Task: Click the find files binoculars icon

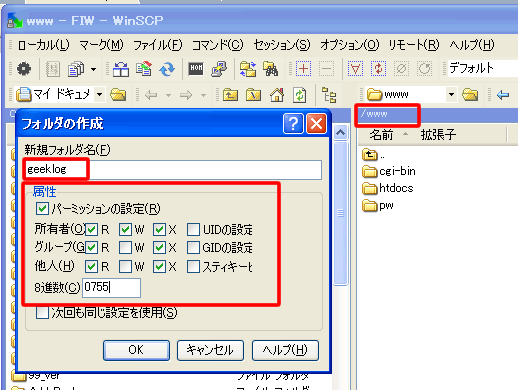Action: [270, 69]
